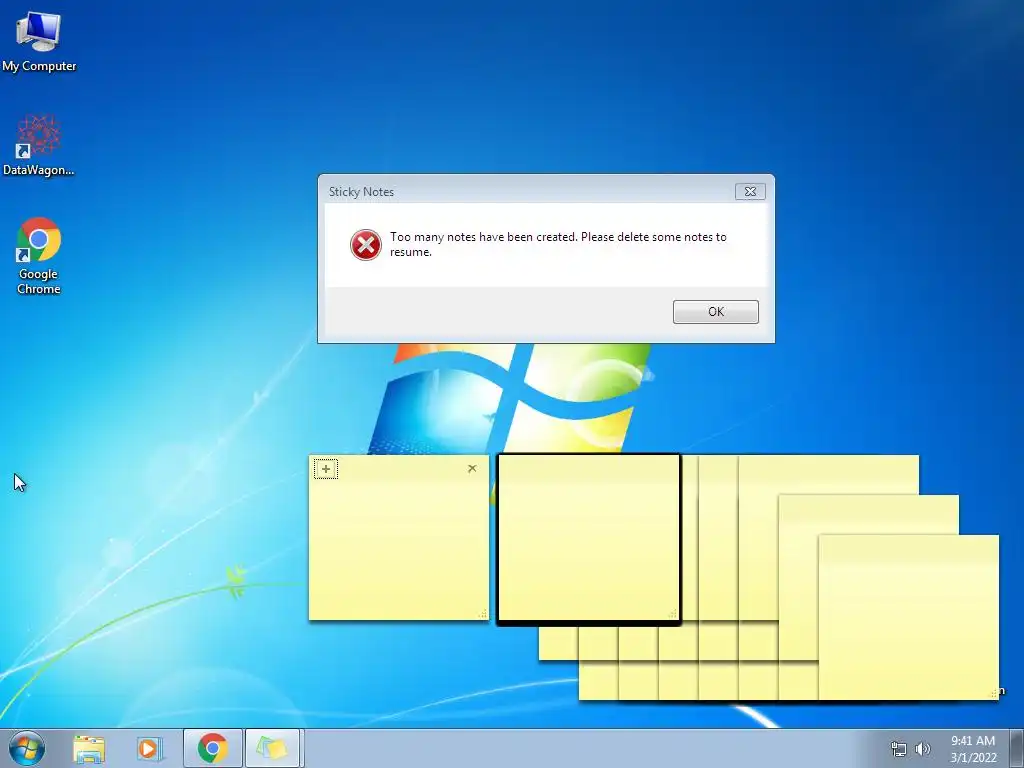Click the Show desktop strip at taskbar end
This screenshot has width=1024, height=768.
(1017, 748)
